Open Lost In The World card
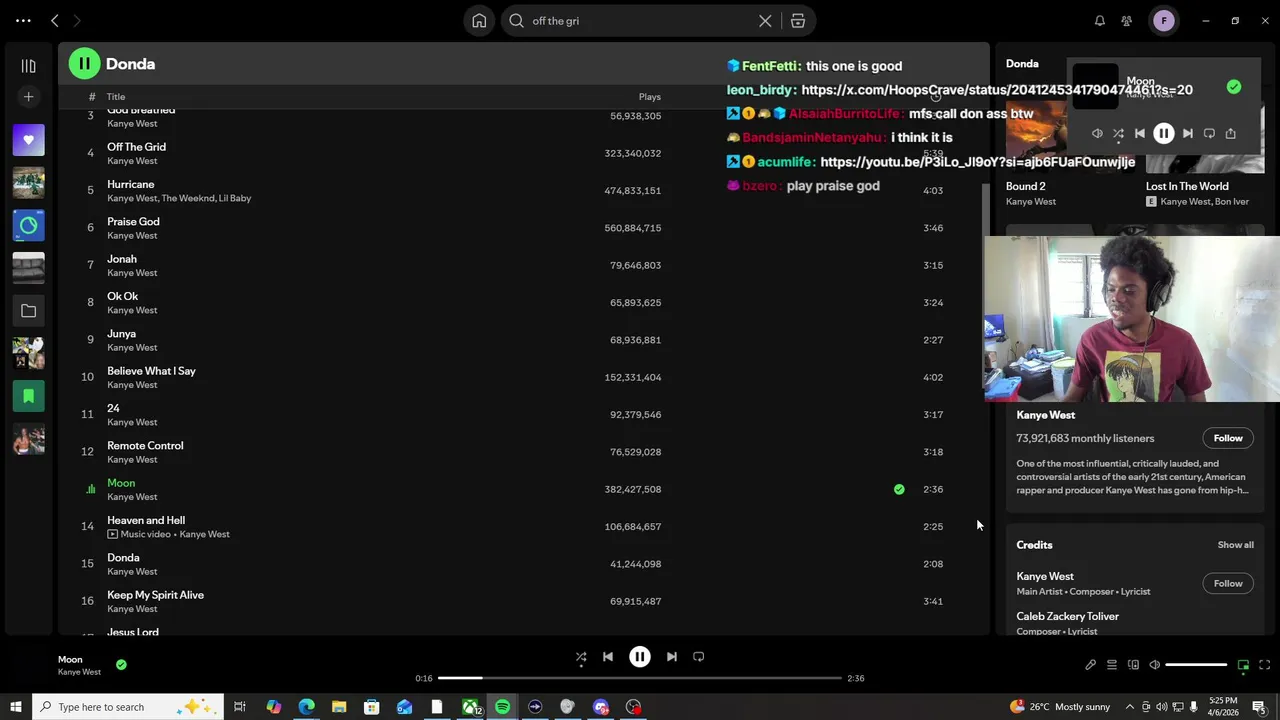The height and width of the screenshot is (720, 1280). click(x=1187, y=186)
